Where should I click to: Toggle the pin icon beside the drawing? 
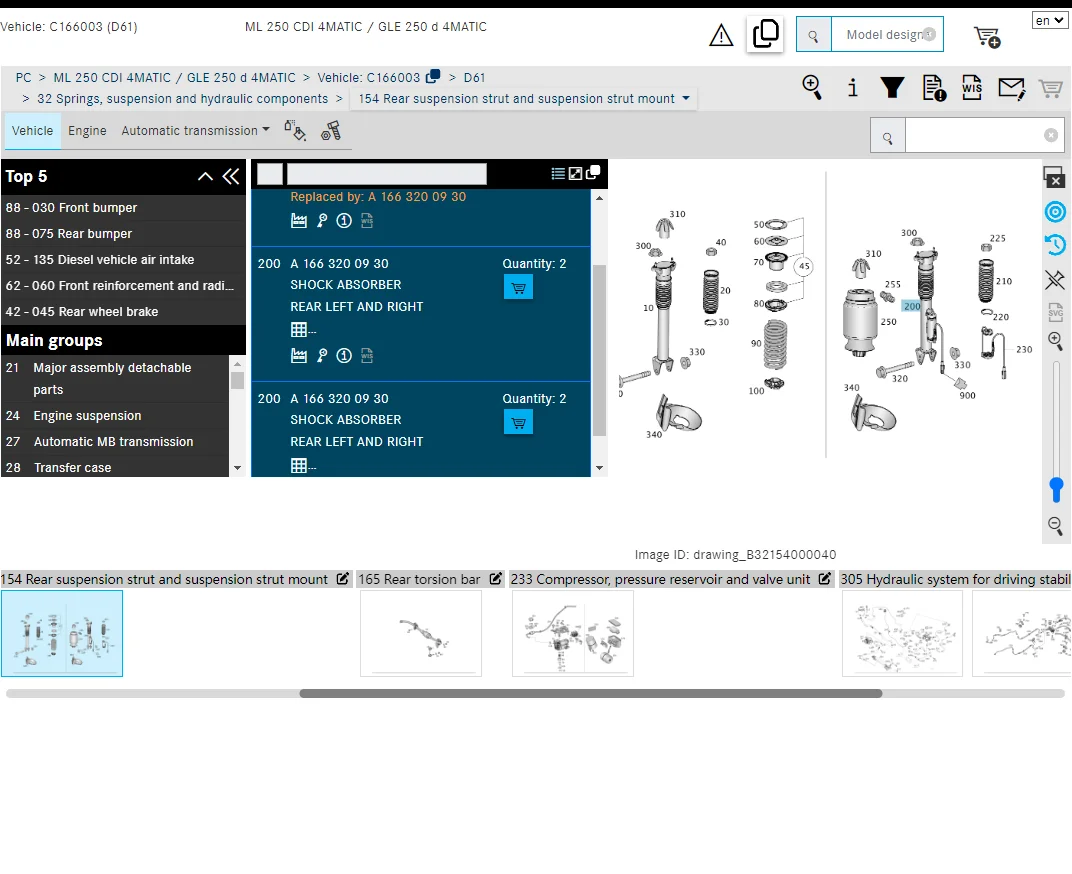click(x=1055, y=279)
